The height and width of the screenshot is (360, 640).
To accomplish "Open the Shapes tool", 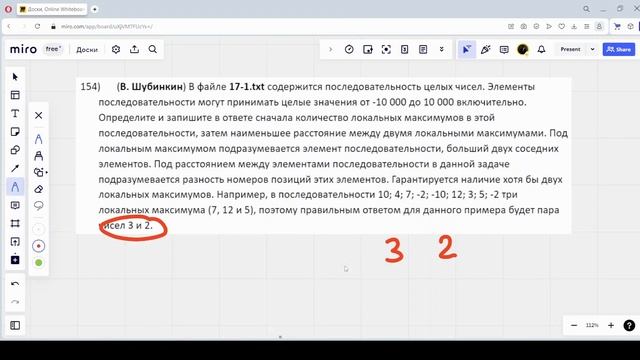I will pos(15,150).
